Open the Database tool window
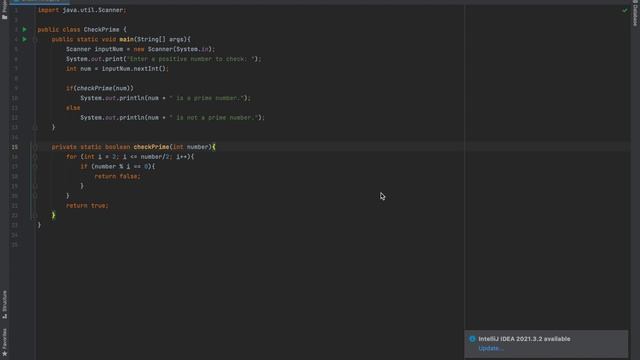The image size is (640, 360). tap(635, 14)
